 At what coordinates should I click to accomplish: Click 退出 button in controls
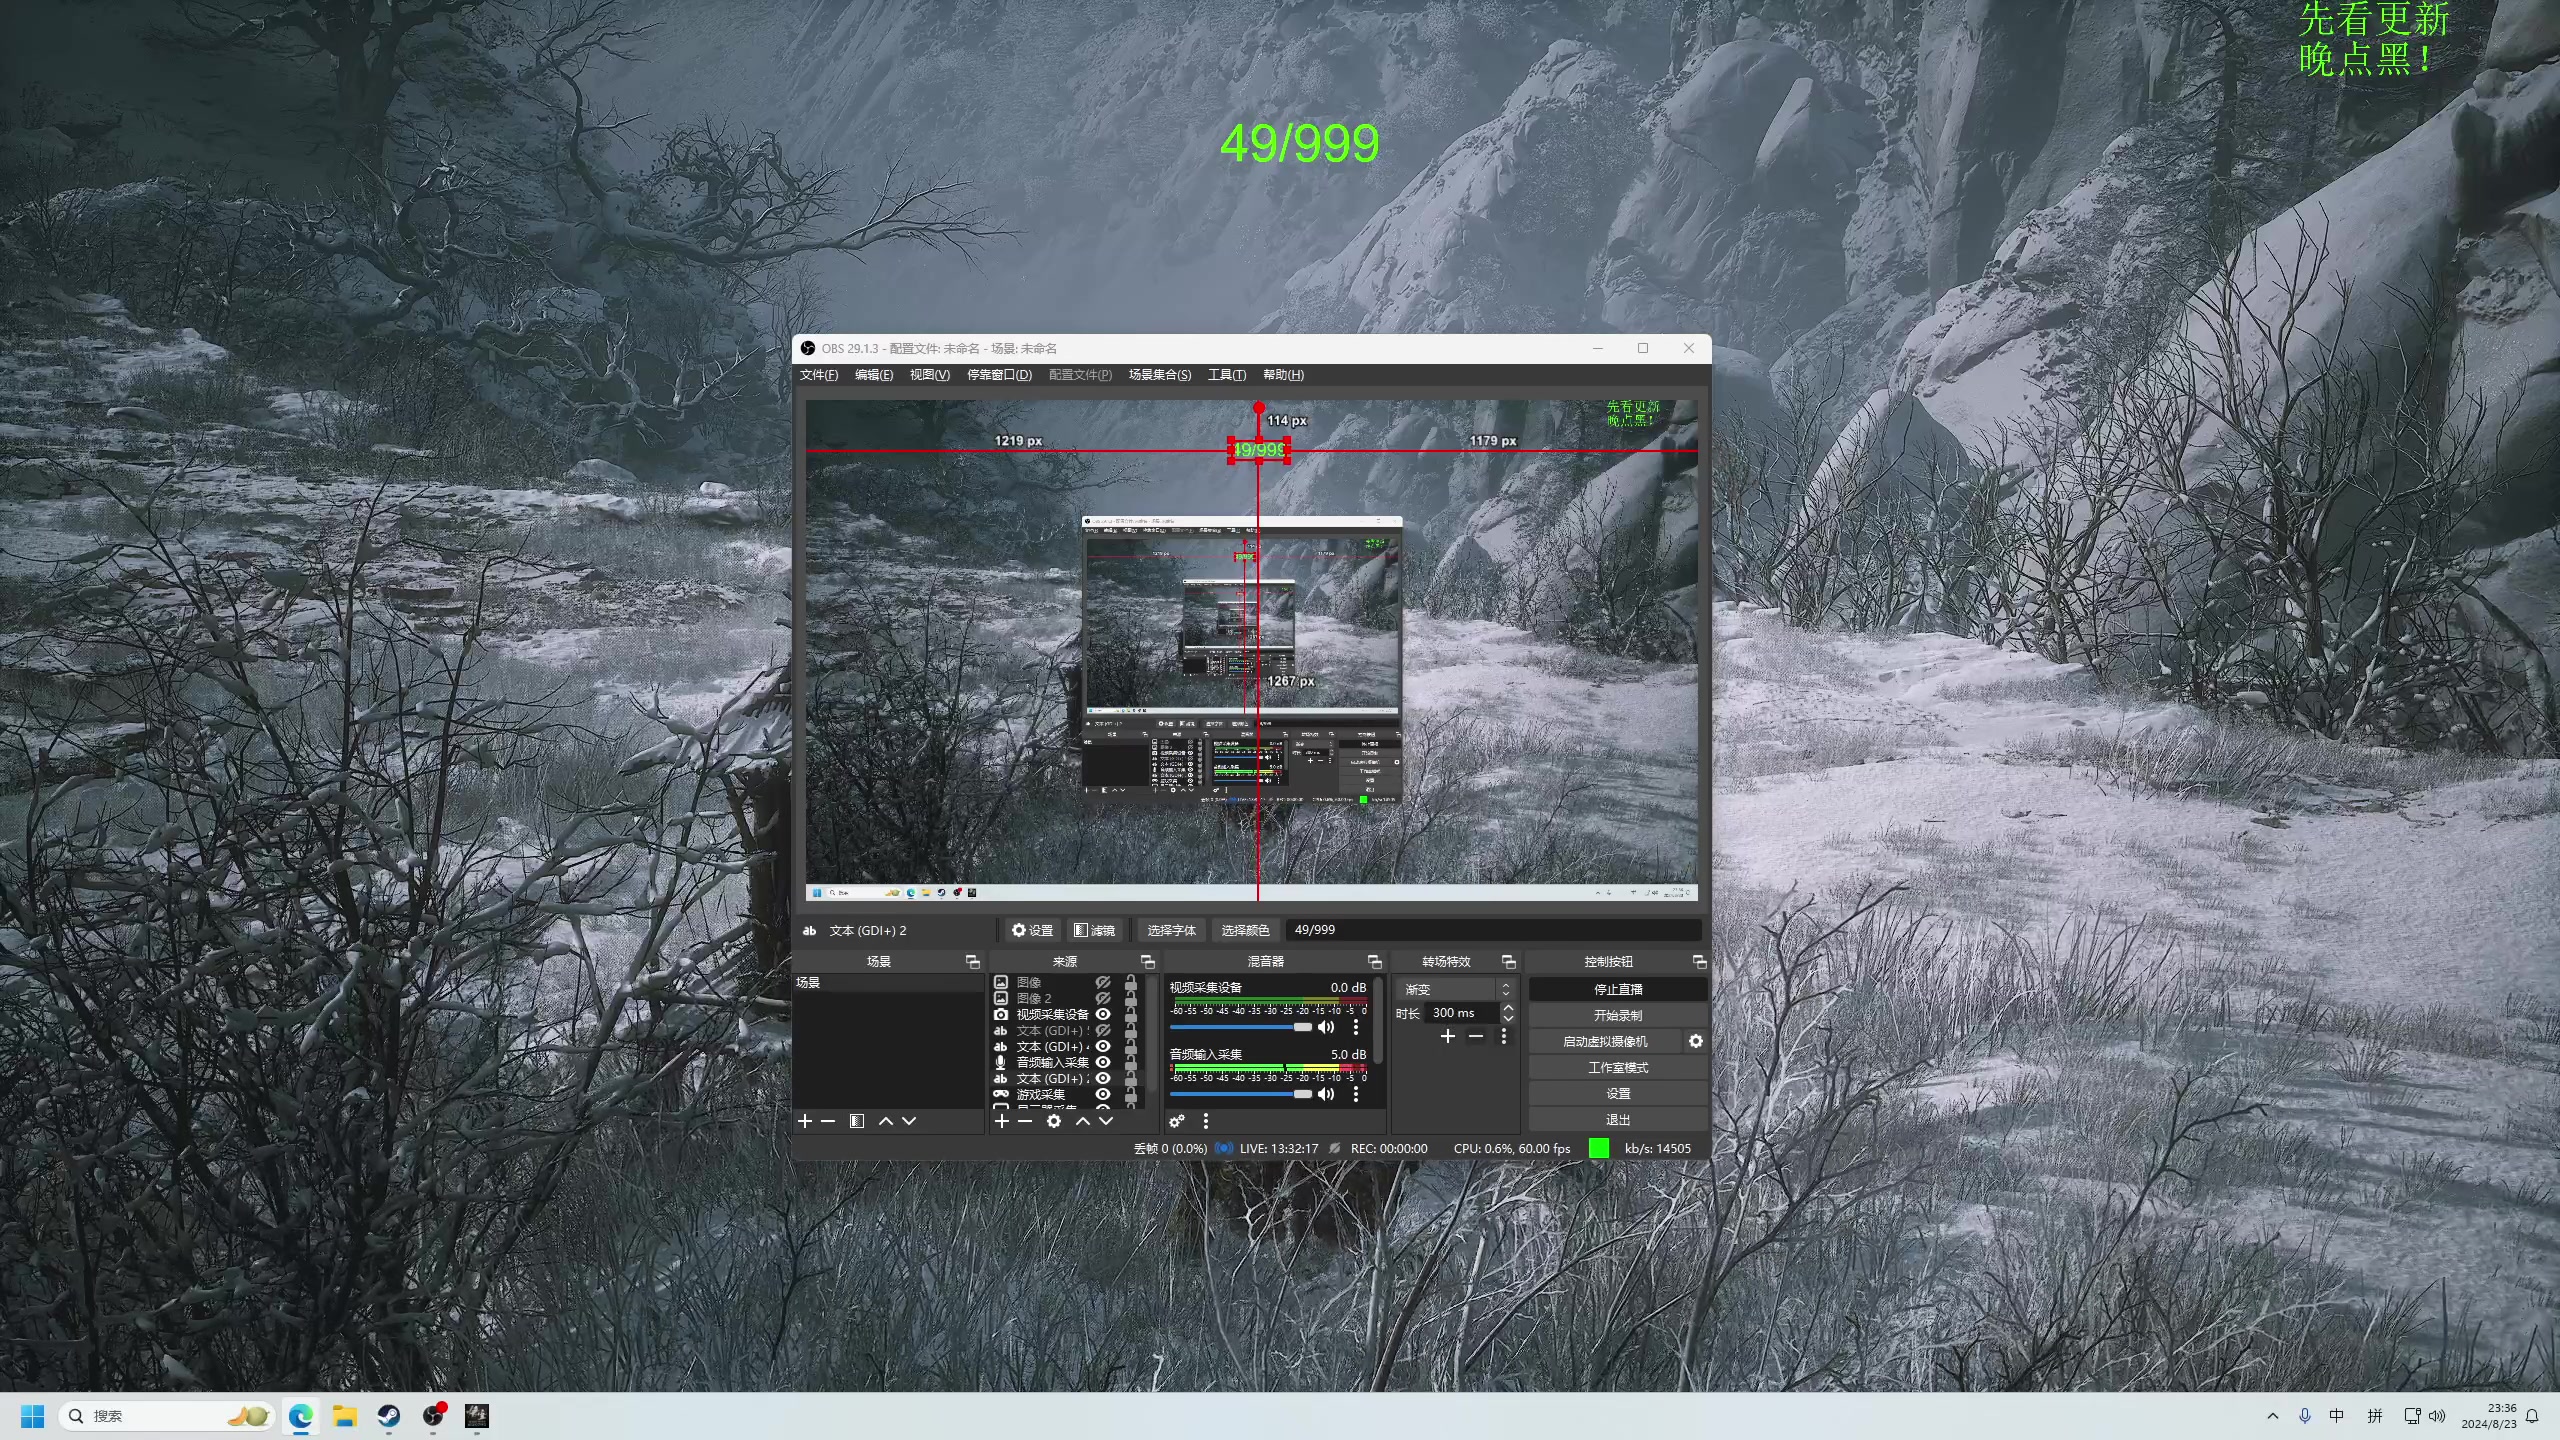[1618, 1120]
